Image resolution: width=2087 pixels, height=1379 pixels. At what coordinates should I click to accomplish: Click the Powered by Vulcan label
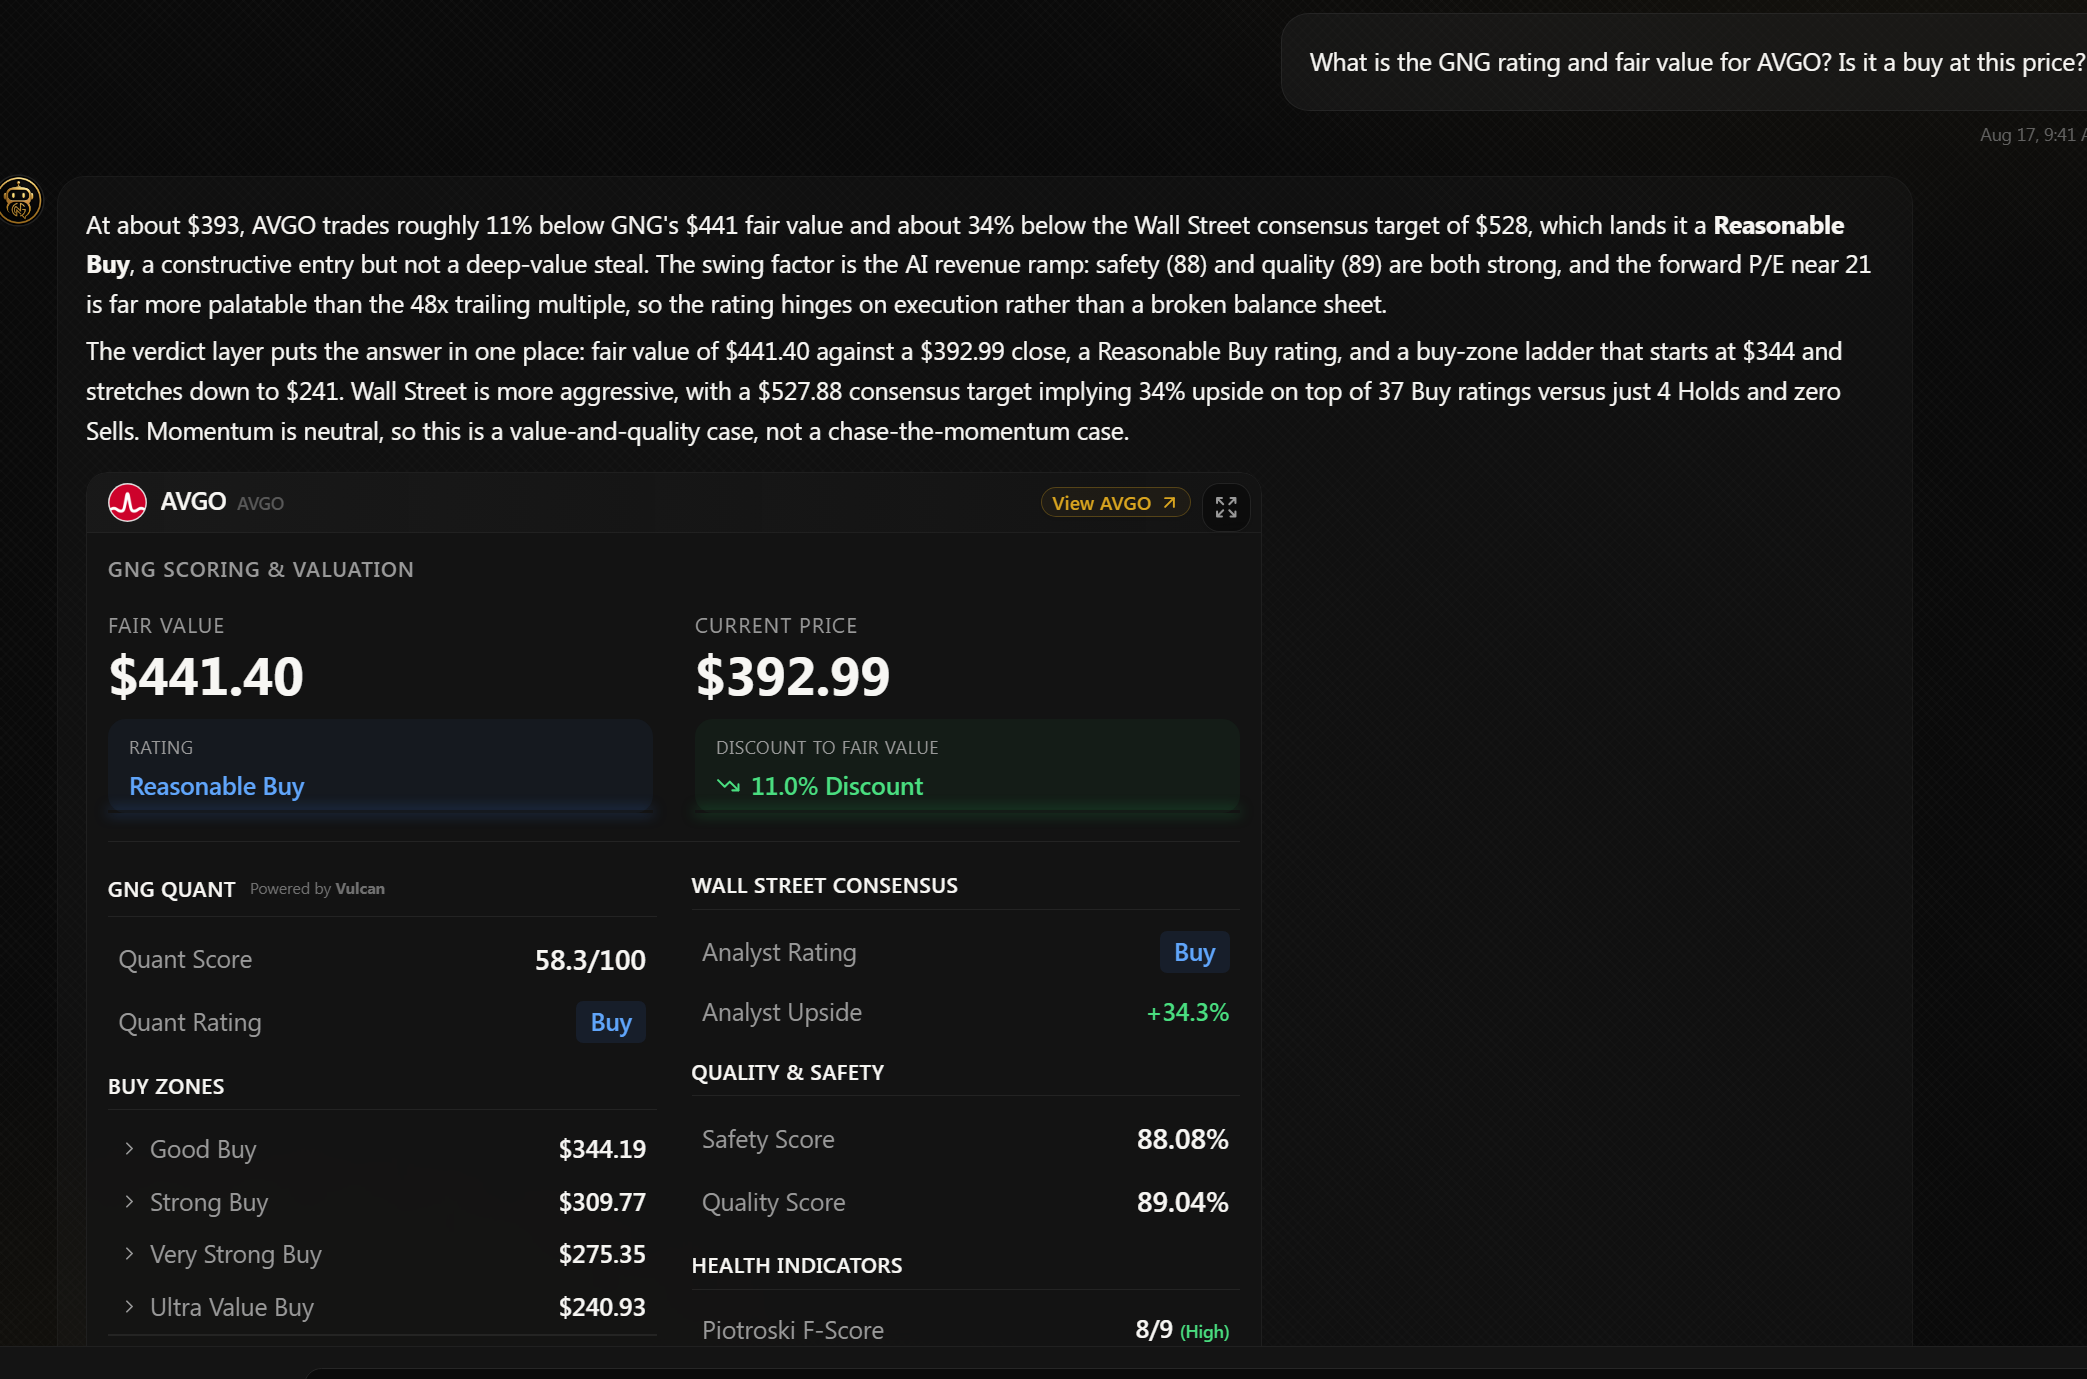(317, 889)
